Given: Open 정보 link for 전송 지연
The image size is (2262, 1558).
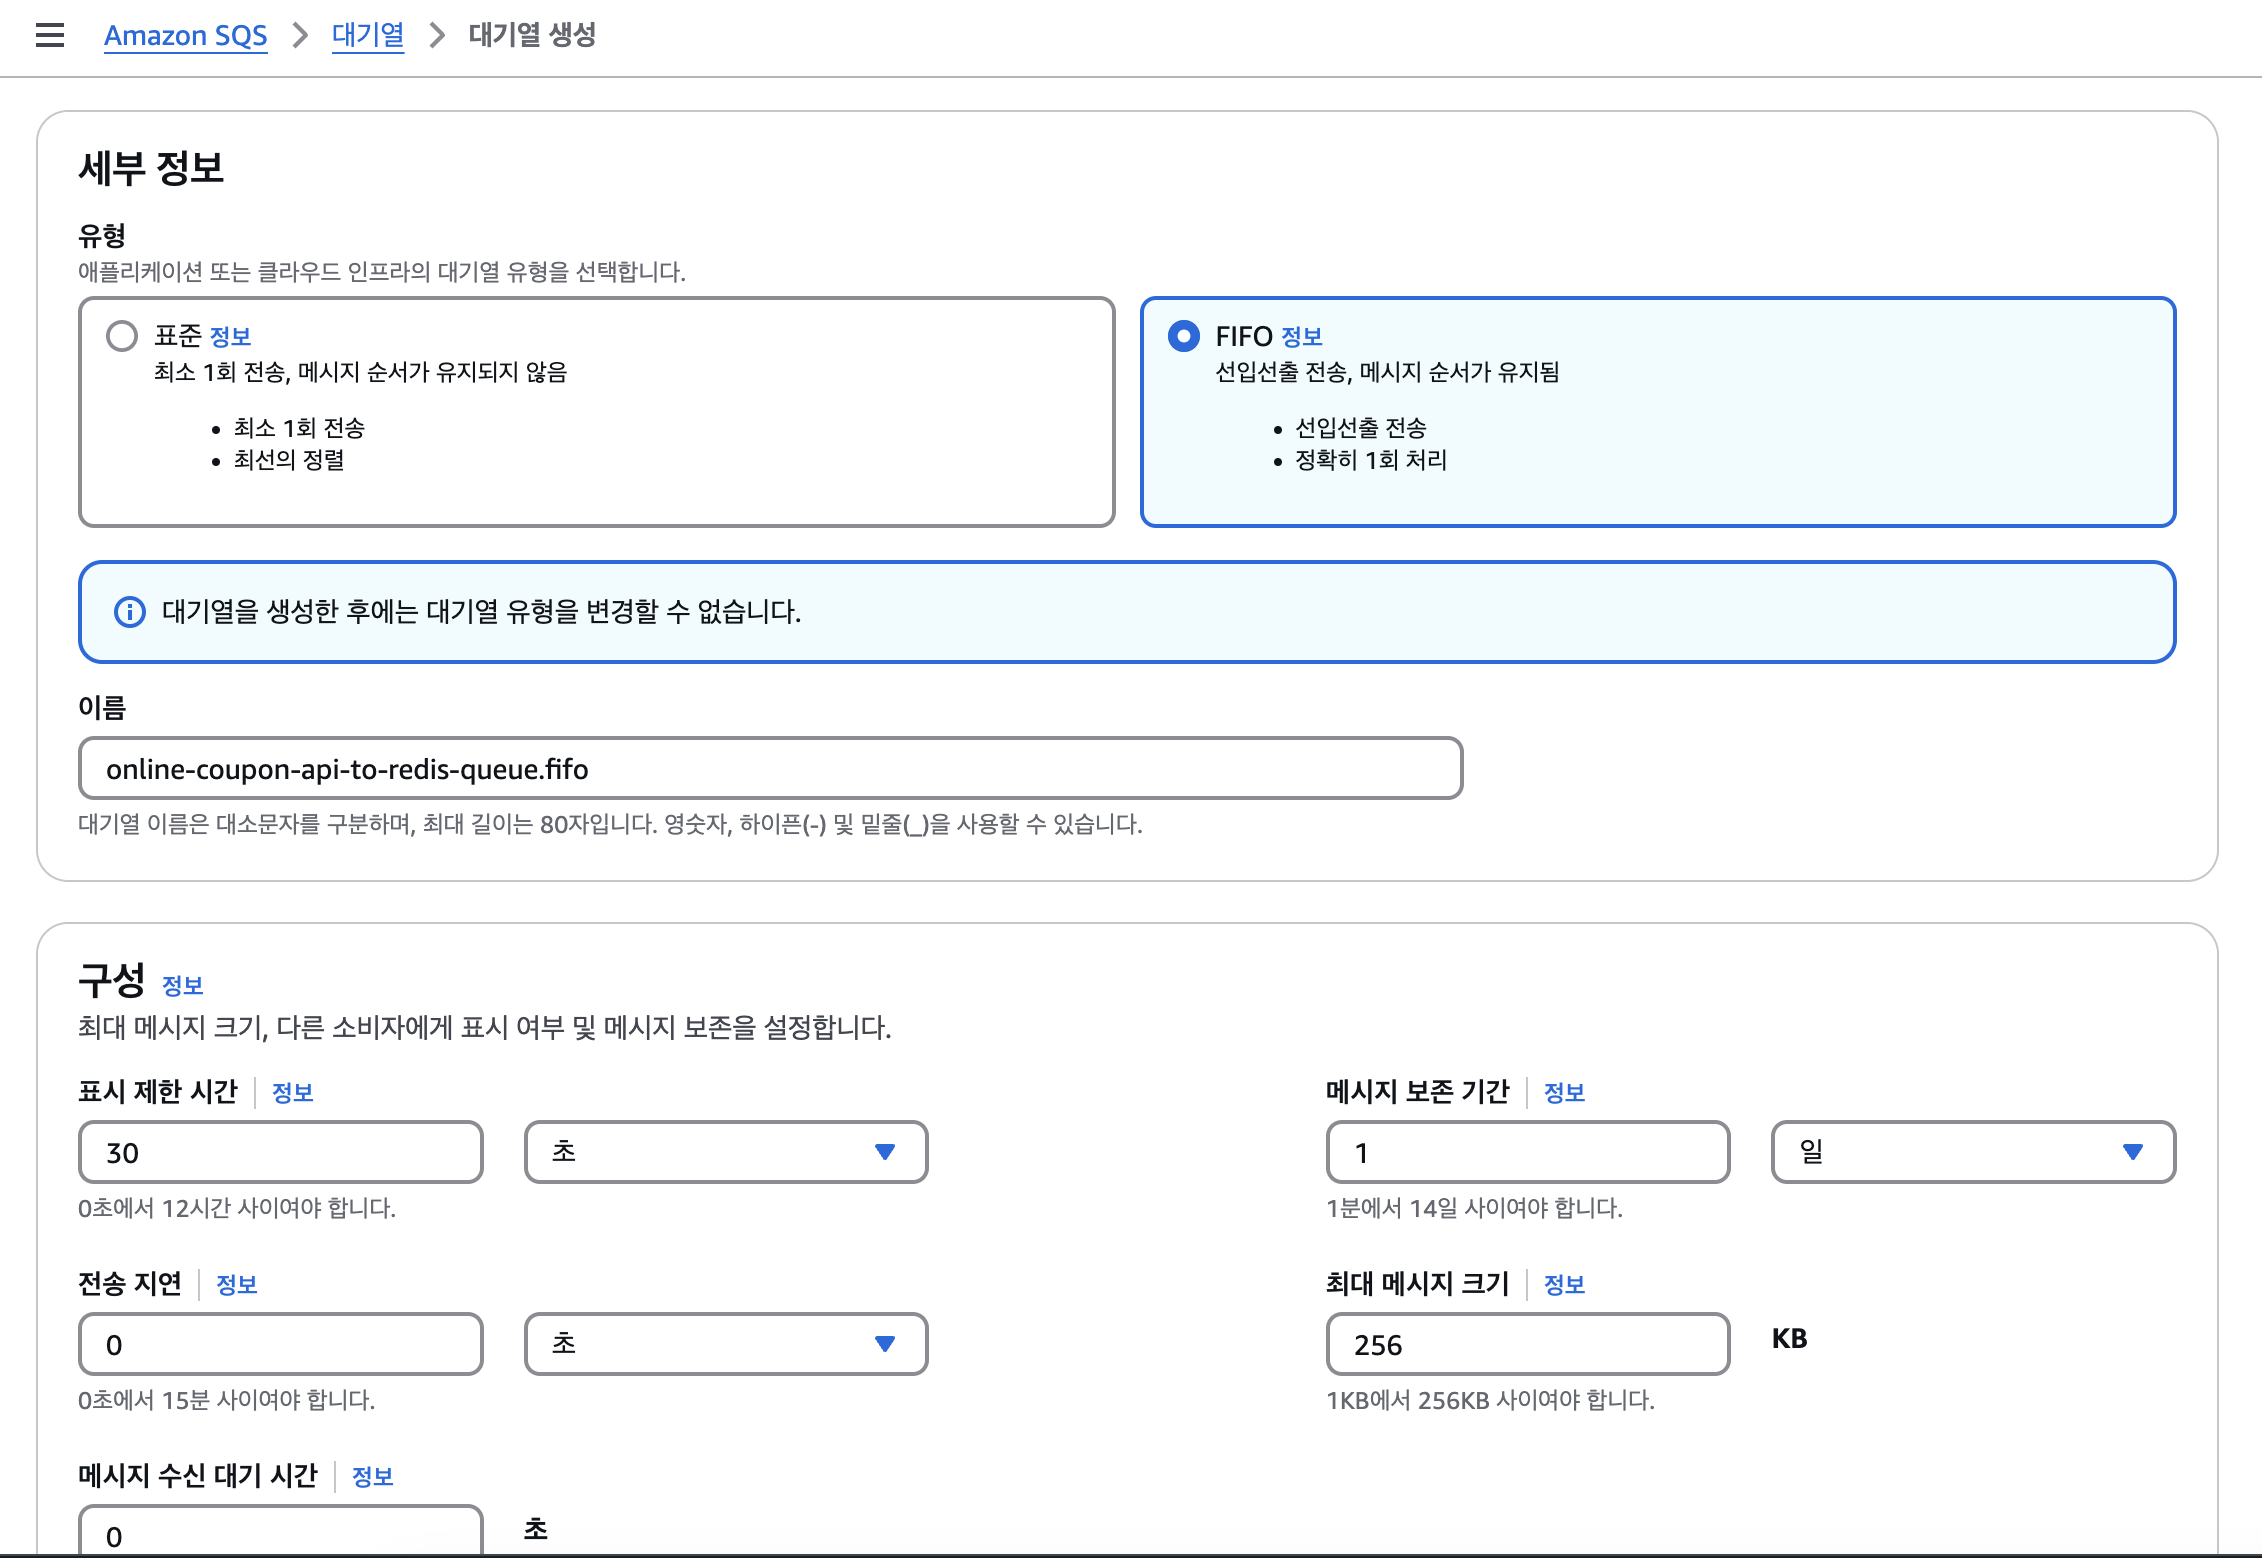Looking at the screenshot, I should tap(236, 1285).
